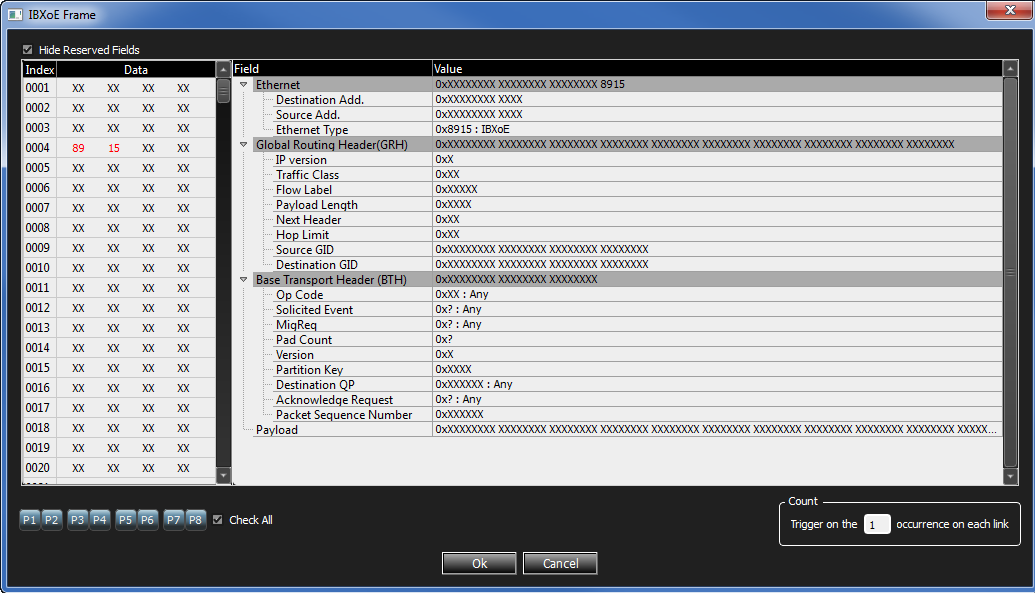Image resolution: width=1035 pixels, height=593 pixels.
Task: Click the Ok button
Action: [x=479, y=563]
